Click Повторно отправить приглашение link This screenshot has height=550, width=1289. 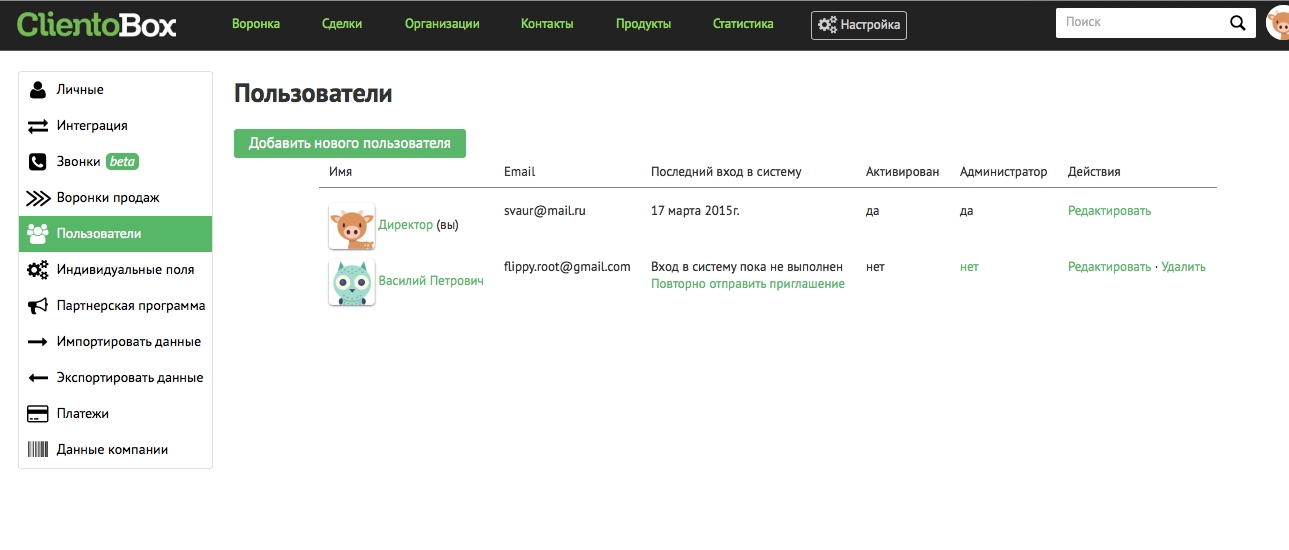pyautogui.click(x=748, y=284)
